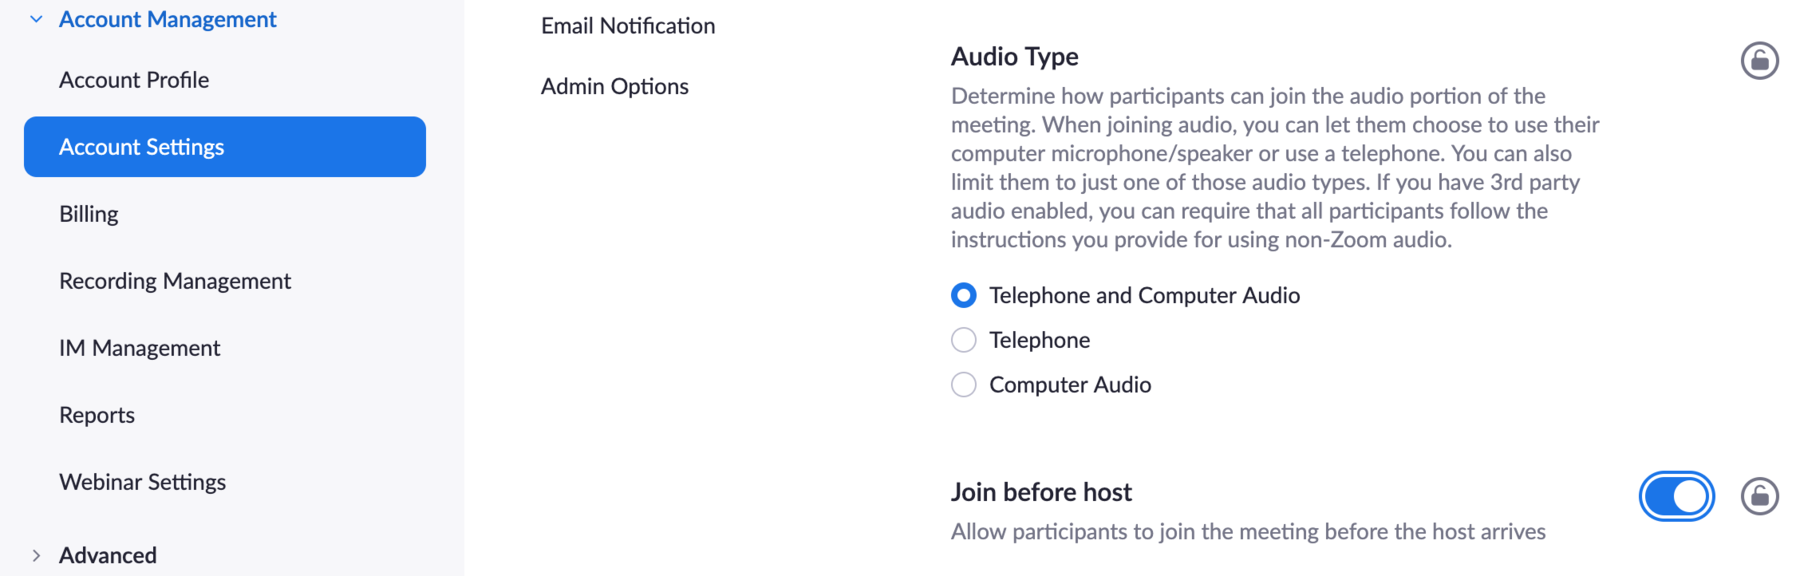1800x576 pixels.
Task: Click the Join before host title text
Action: click(x=1041, y=492)
